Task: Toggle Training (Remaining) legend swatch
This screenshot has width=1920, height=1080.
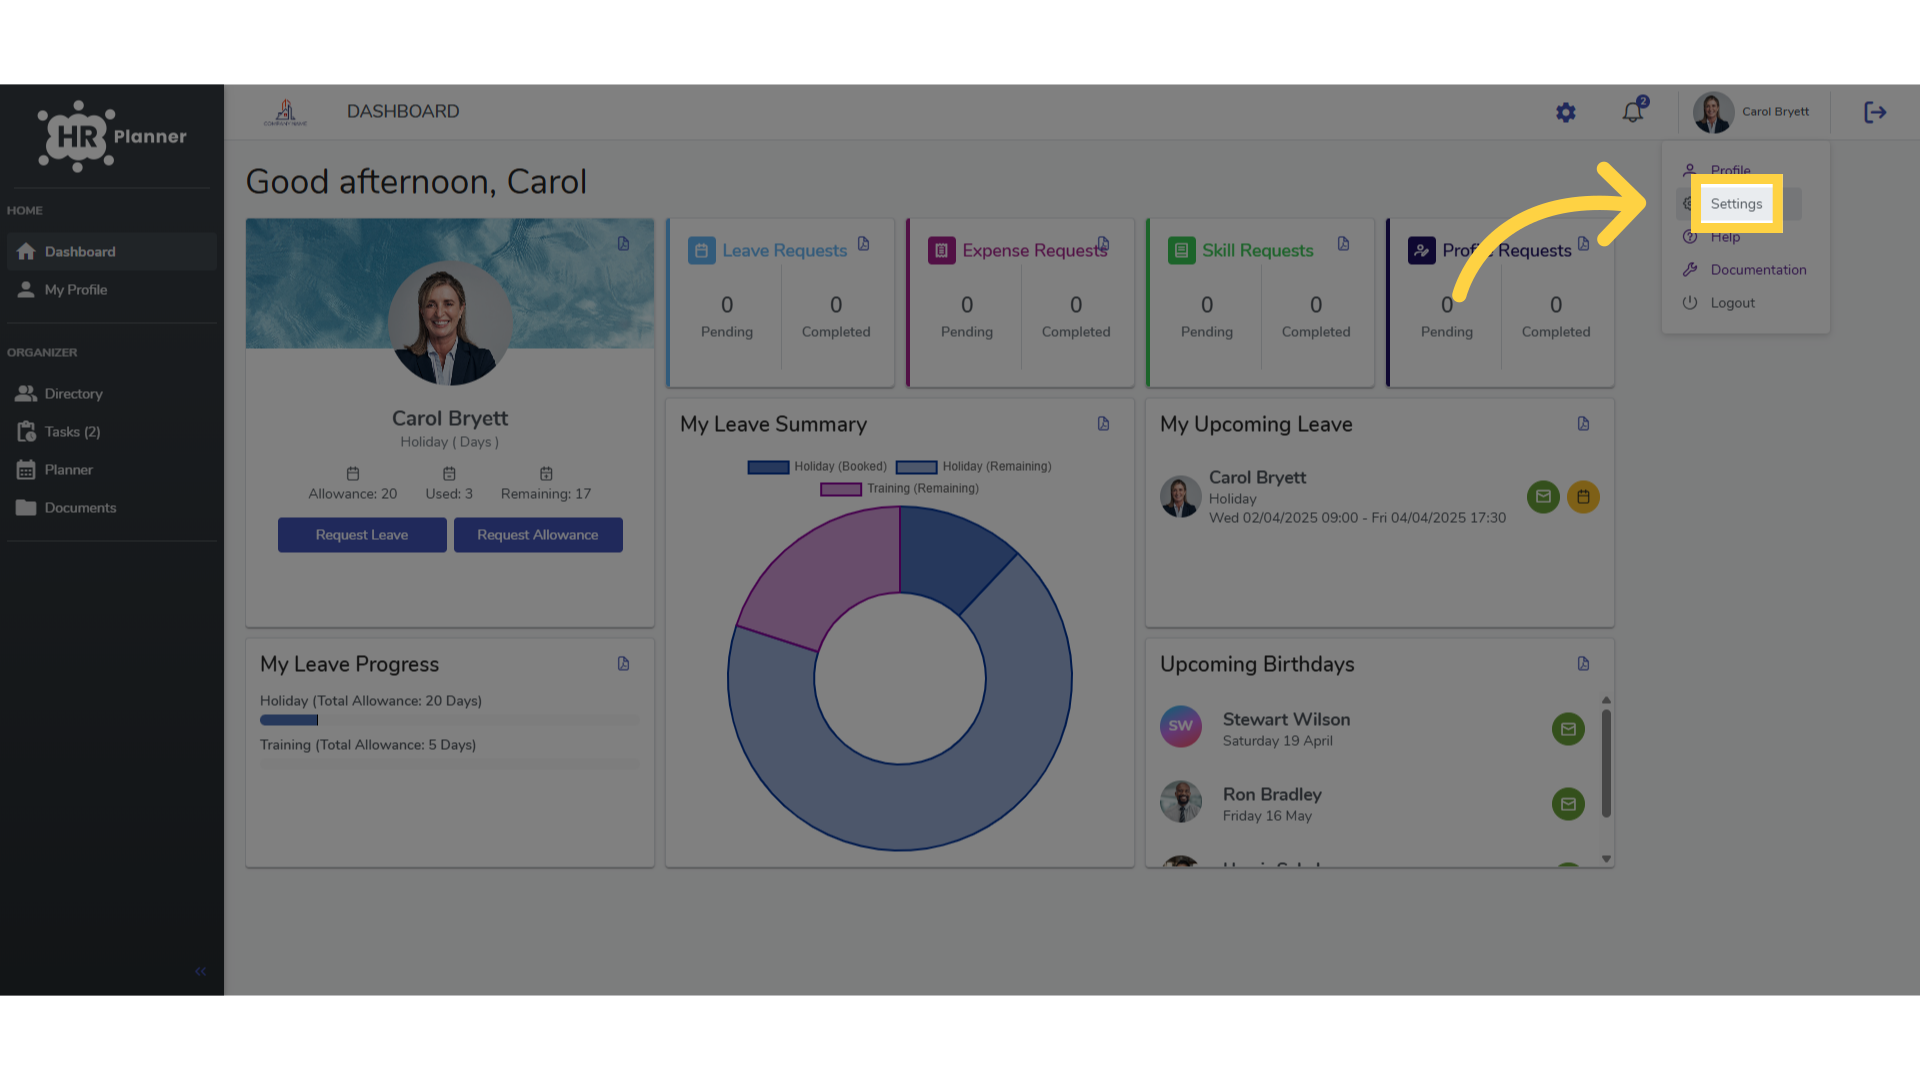Action: 841,489
